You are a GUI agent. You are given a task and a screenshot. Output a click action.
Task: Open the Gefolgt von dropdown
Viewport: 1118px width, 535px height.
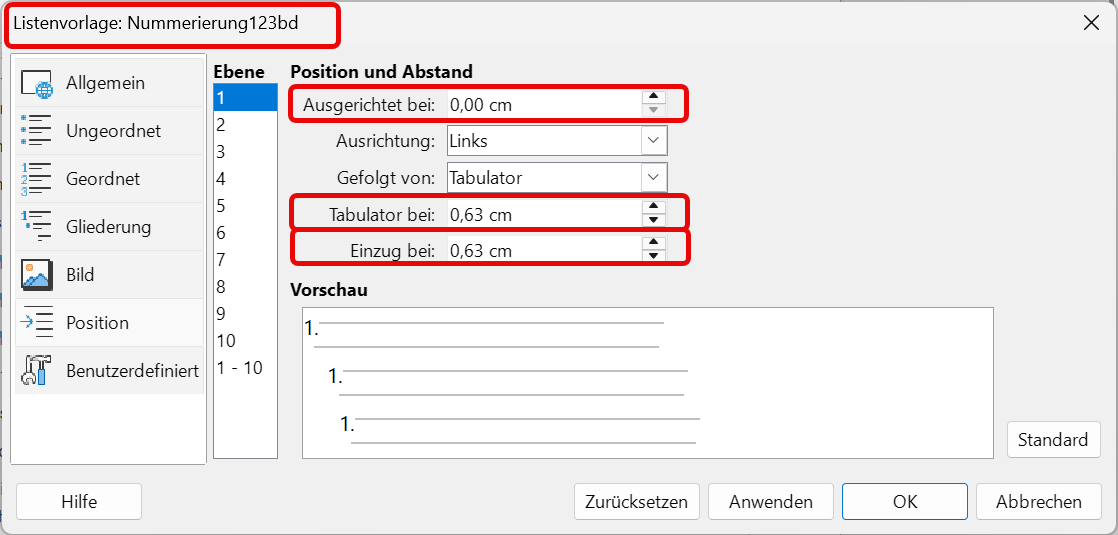654,179
